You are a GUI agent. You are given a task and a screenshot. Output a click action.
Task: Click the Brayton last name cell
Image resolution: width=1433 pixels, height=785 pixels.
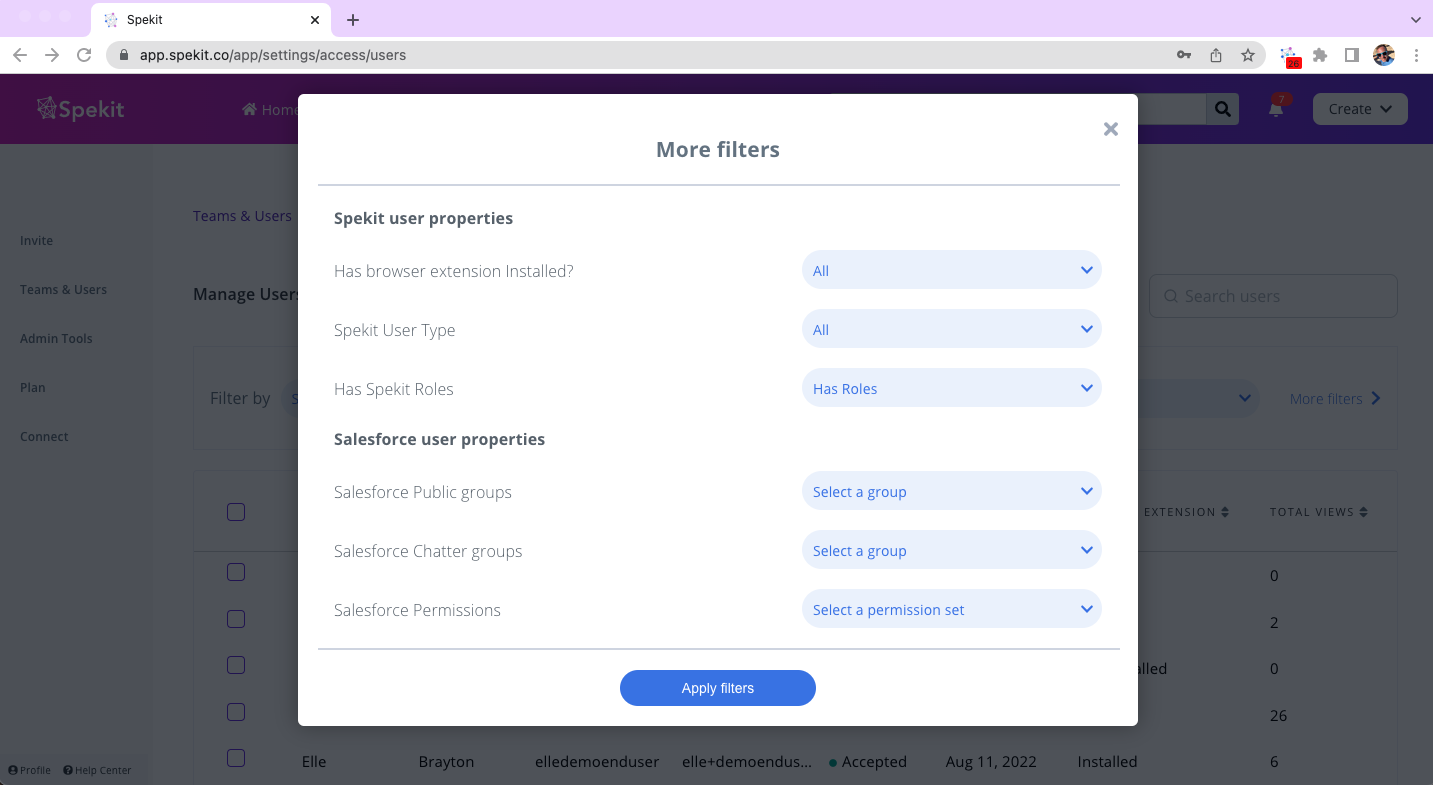tap(446, 761)
